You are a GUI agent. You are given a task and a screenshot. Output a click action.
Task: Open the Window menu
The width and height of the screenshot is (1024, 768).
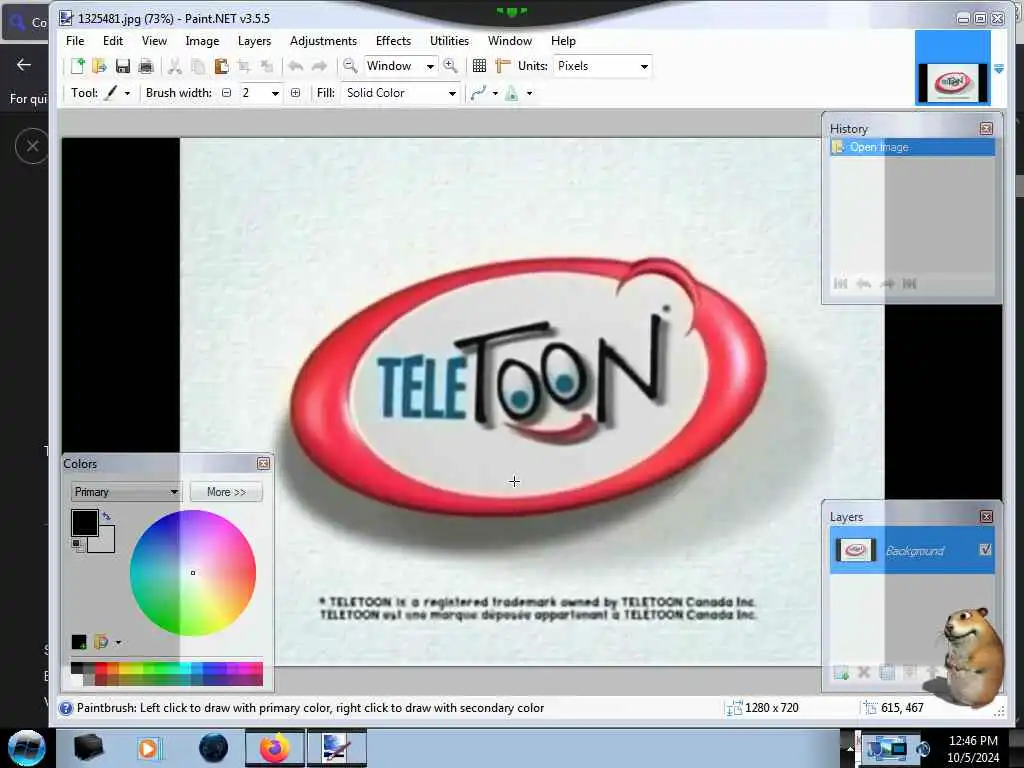[x=510, y=40]
